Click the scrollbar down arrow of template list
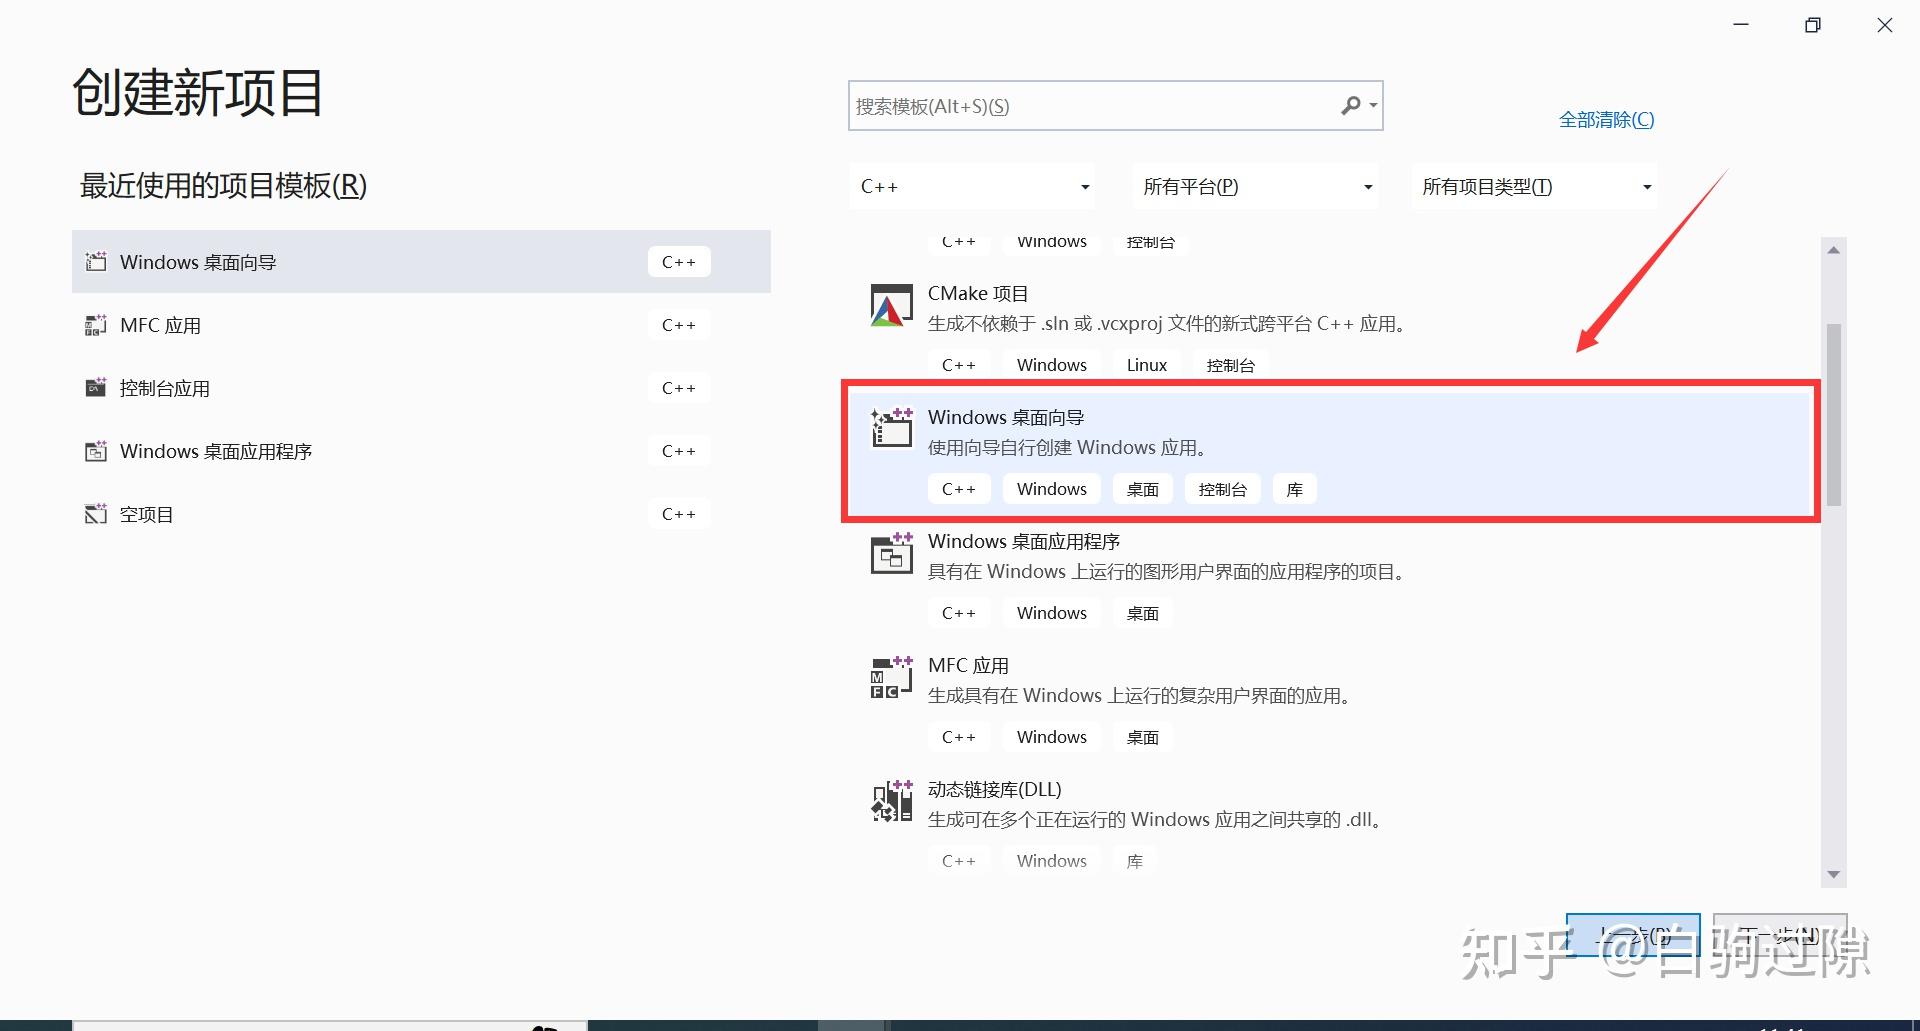 coord(1833,874)
